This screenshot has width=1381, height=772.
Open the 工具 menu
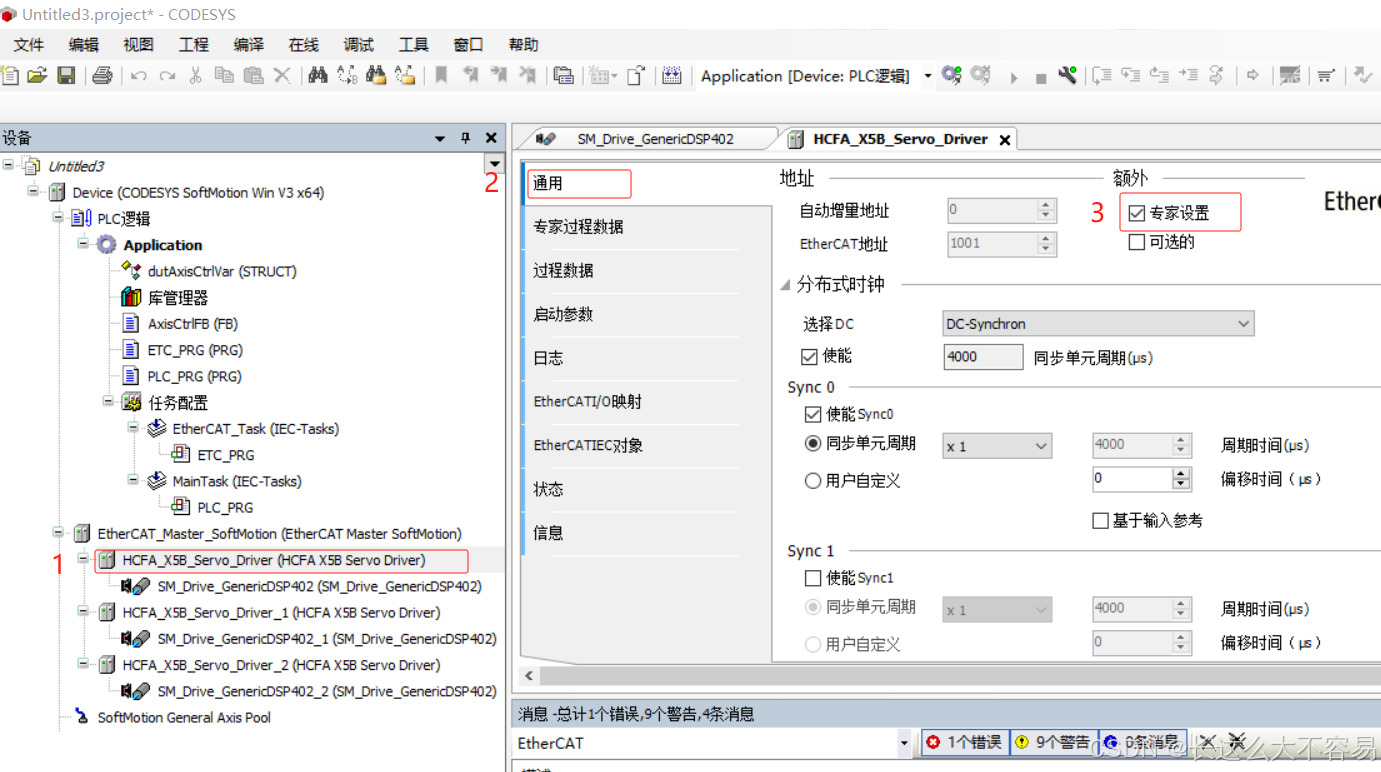click(x=413, y=44)
